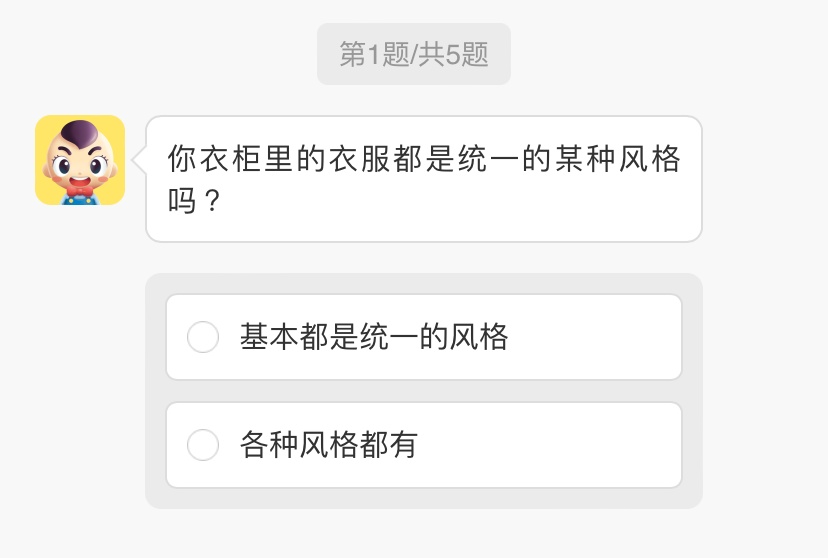The image size is (828, 558).
Task: Click the question bubble about 衣柜里的衣服
Action: [424, 179]
